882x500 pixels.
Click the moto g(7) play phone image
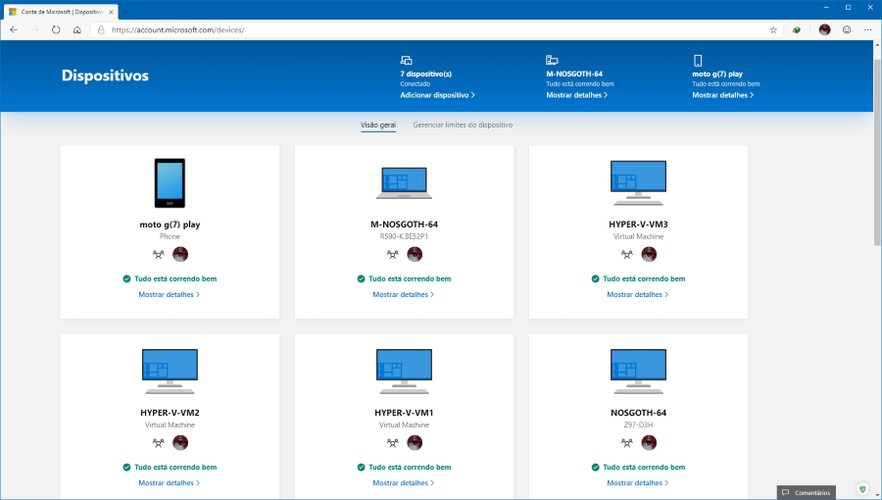[170, 183]
